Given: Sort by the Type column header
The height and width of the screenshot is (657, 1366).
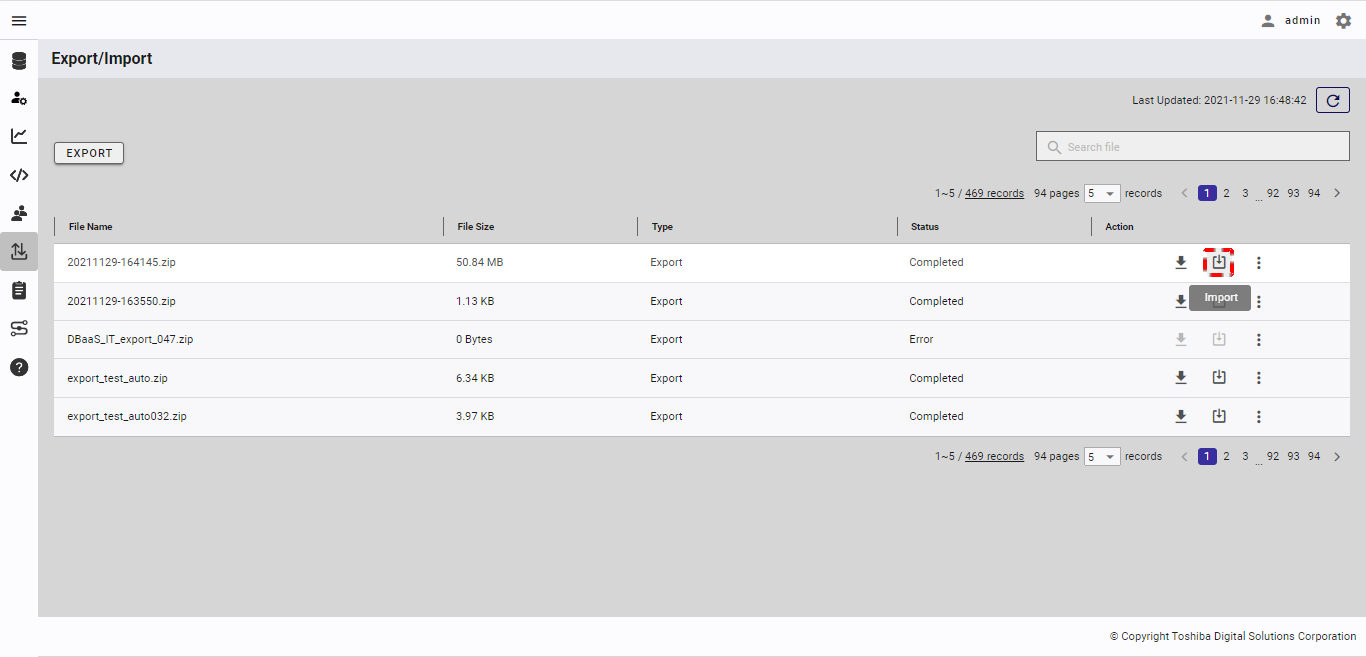Looking at the screenshot, I should click(x=662, y=227).
